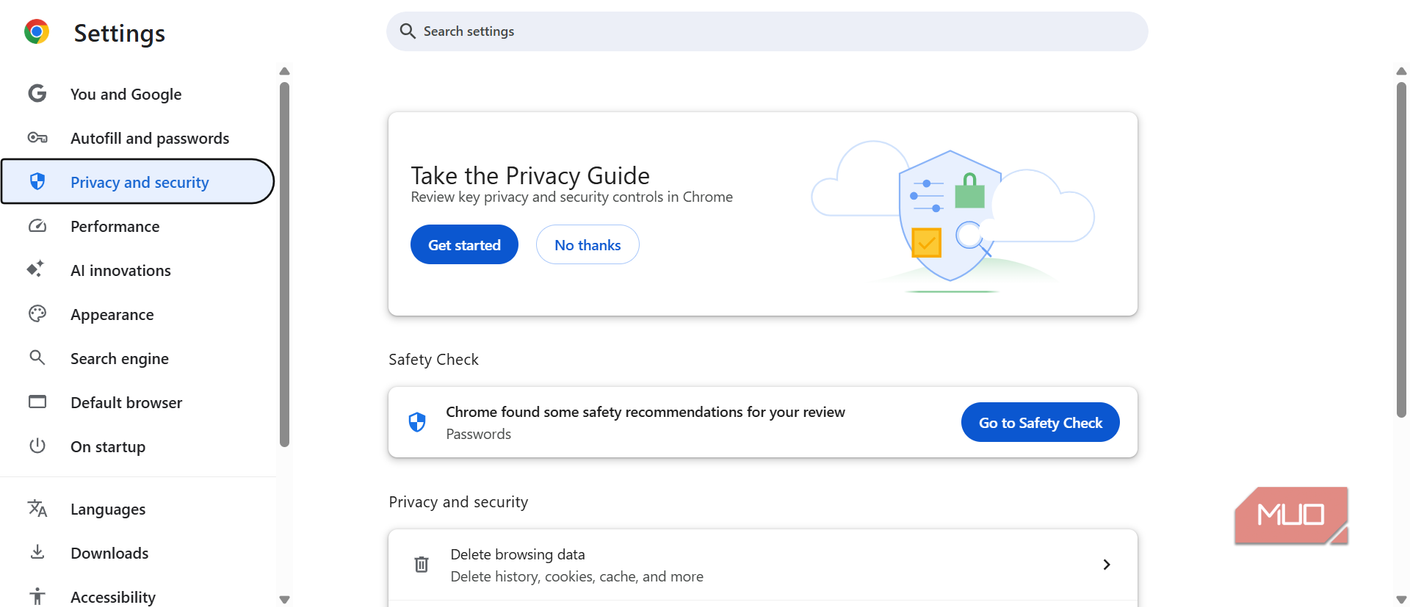Click the 'Take the Privacy Guide' heading

[x=530, y=175]
